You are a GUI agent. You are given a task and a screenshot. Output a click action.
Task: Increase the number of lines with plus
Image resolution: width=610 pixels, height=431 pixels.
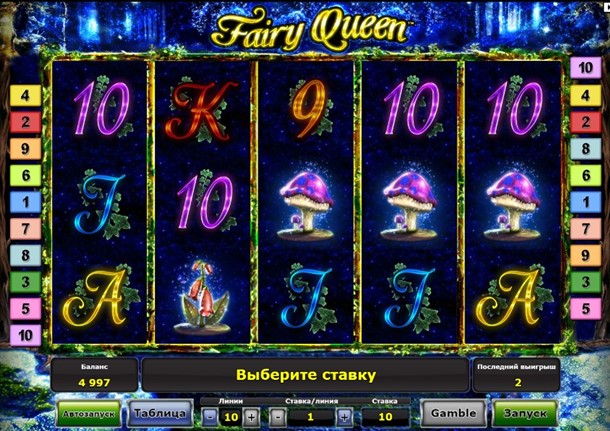tap(251, 418)
